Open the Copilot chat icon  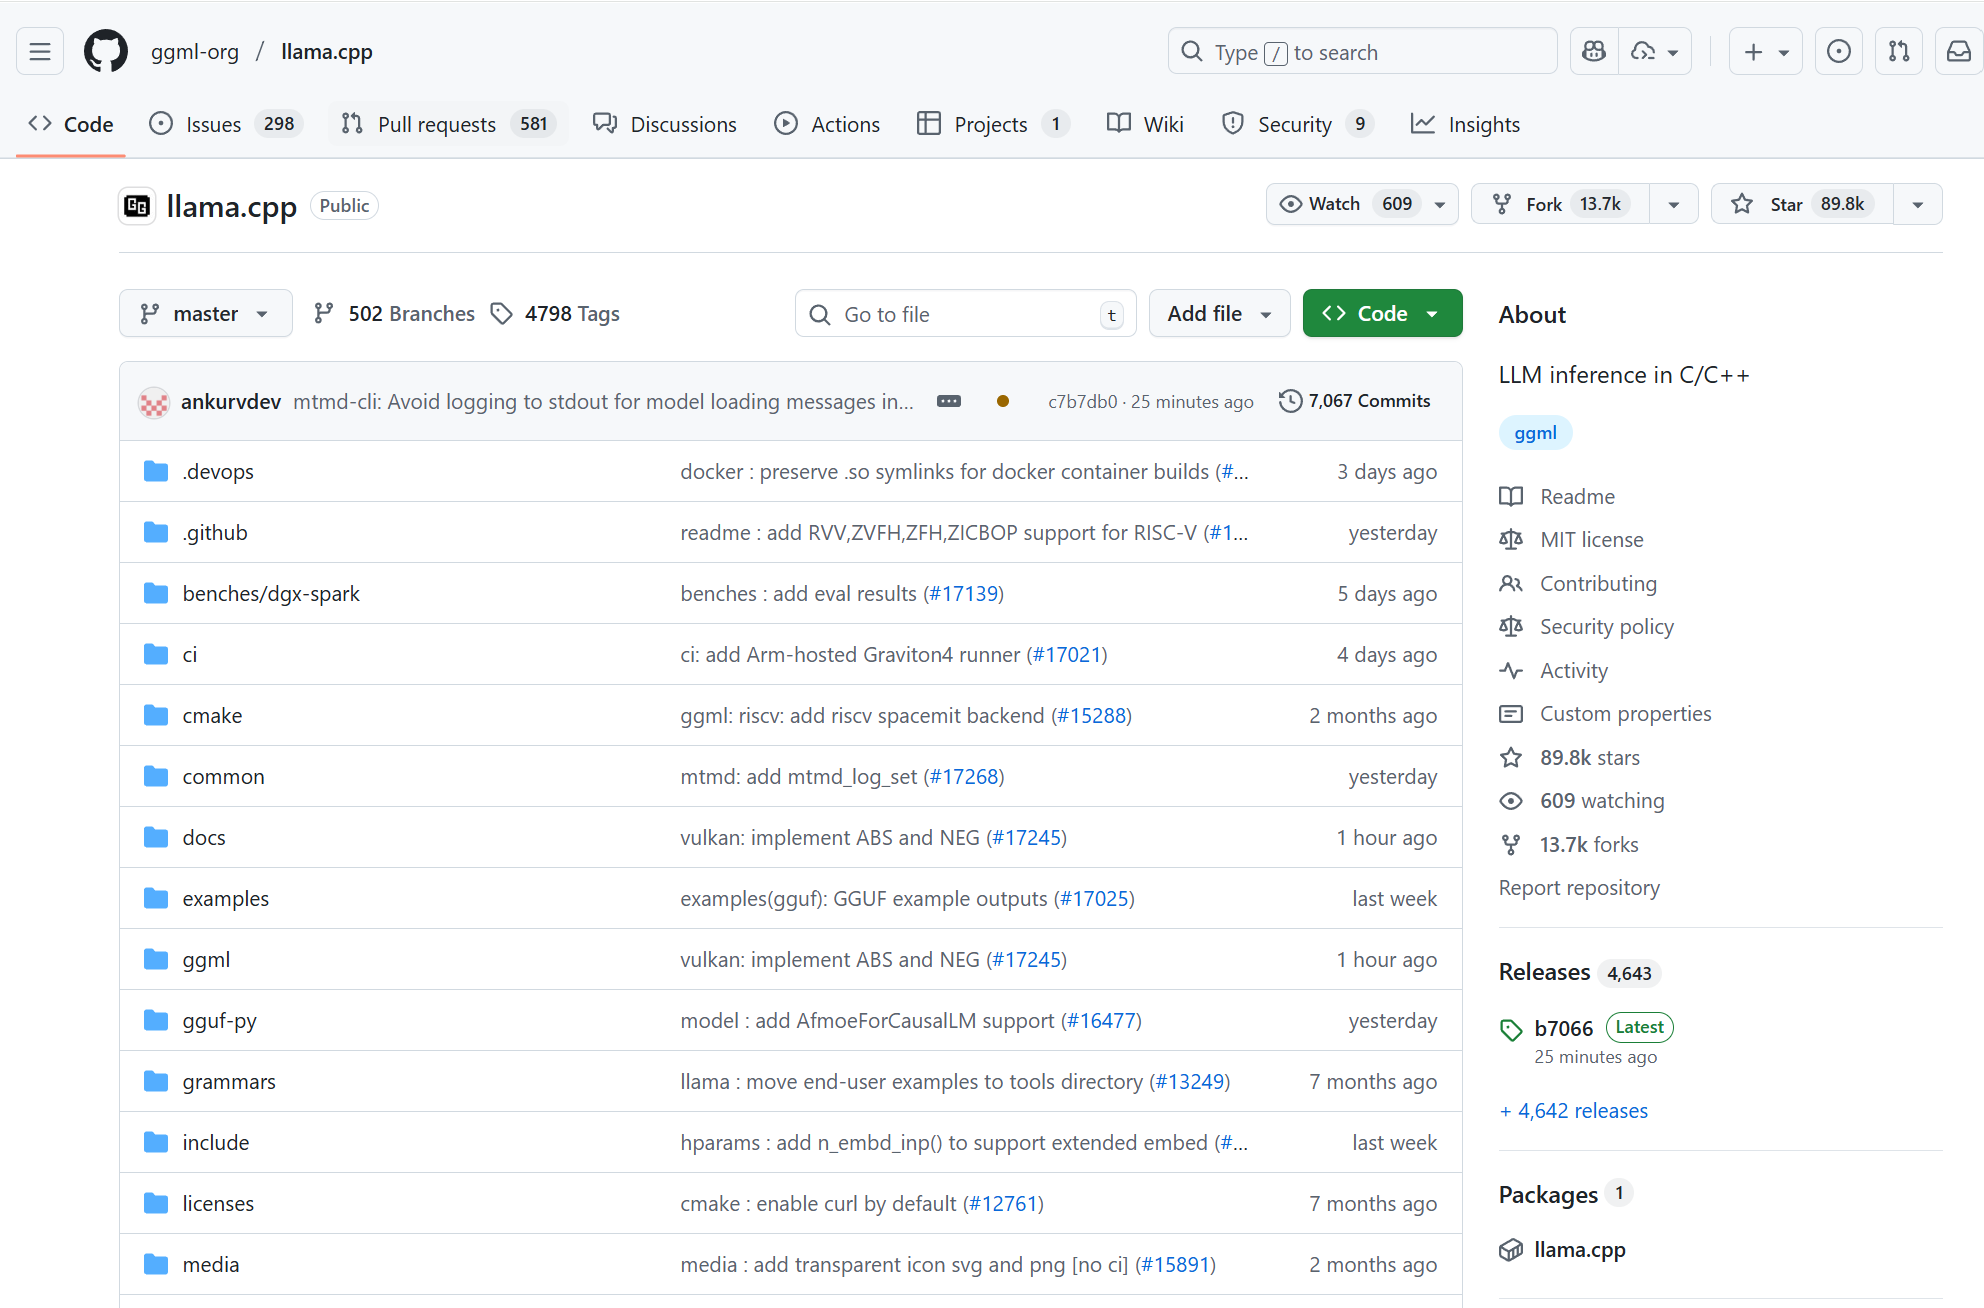(1594, 52)
